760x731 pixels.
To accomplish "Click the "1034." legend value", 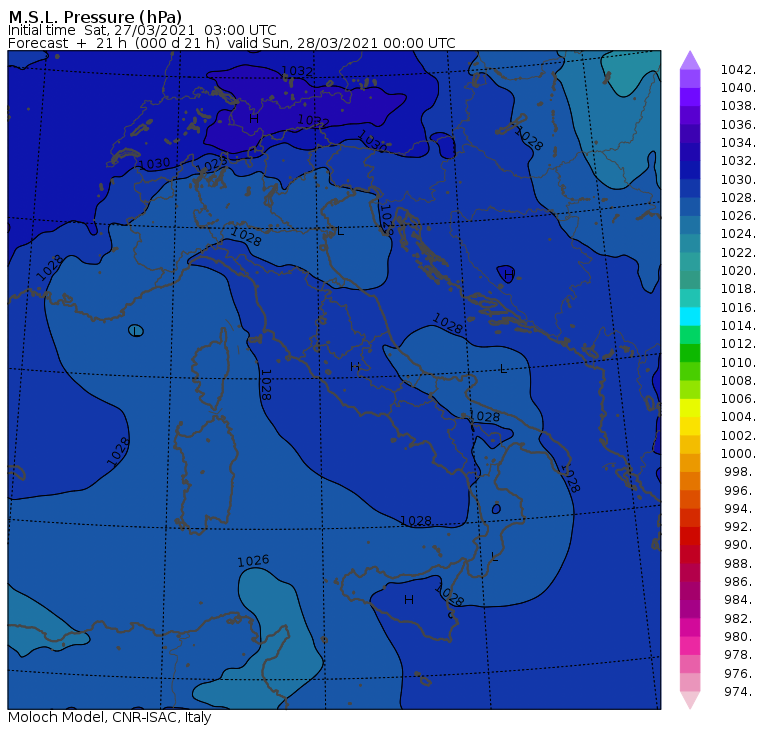I will (738, 143).
